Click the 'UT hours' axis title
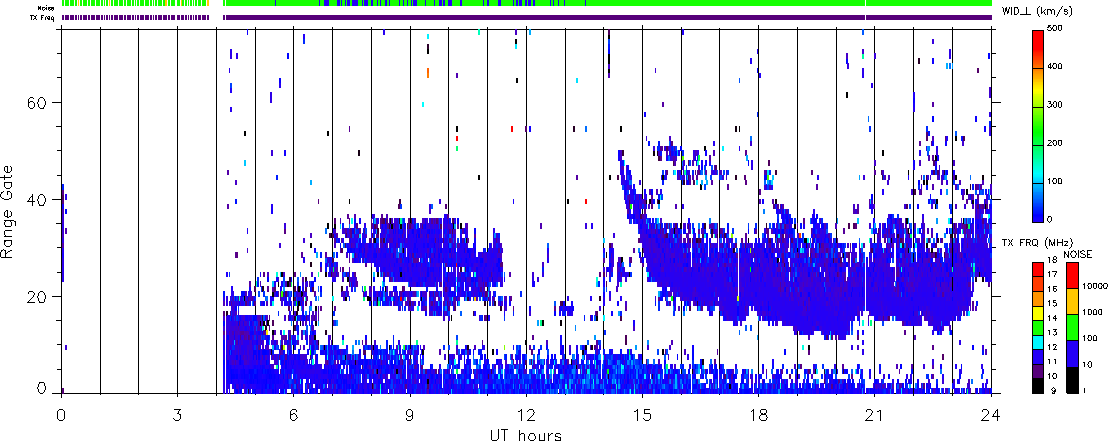Screen dimensions: 1108x441 click(526, 434)
